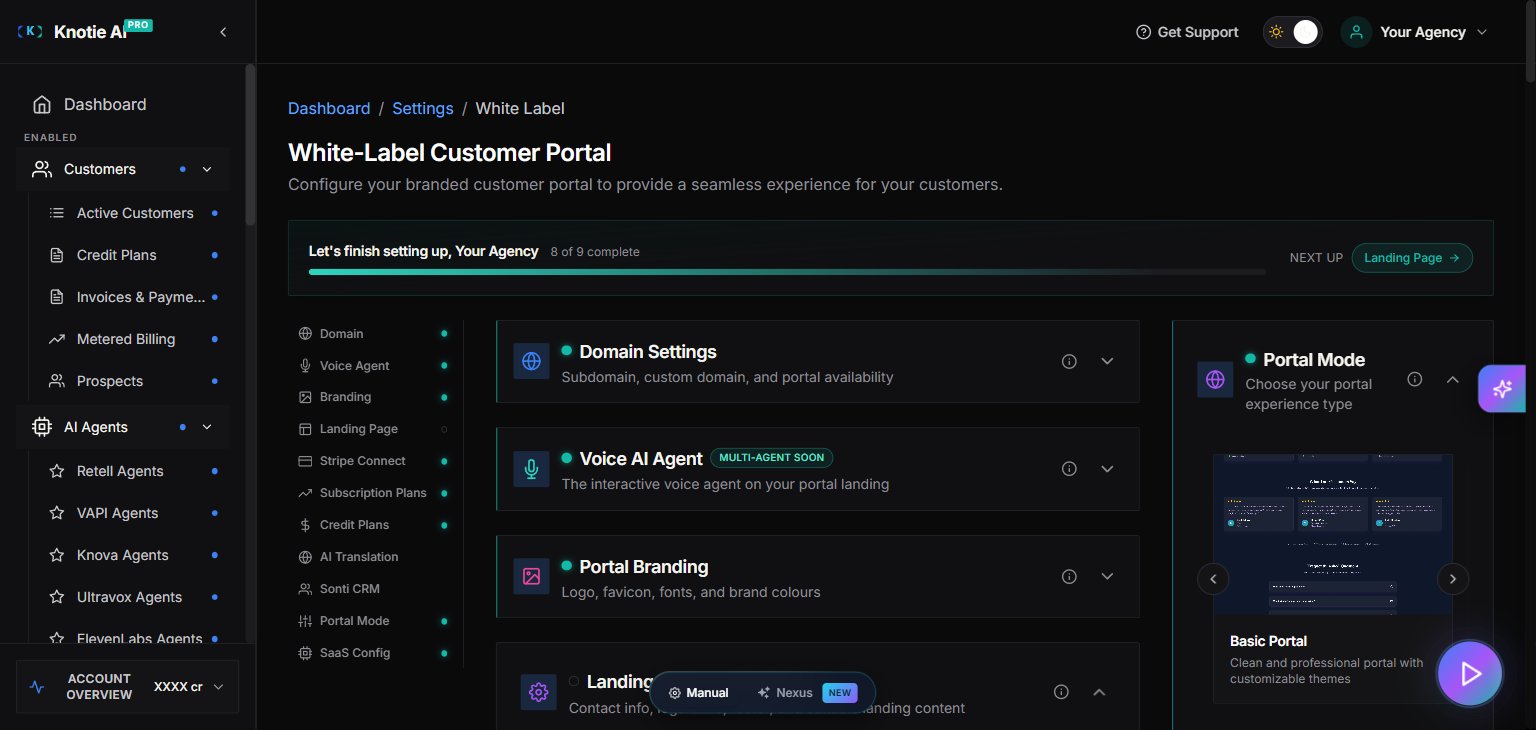Click the Domain Settings globe icon
Image resolution: width=1536 pixels, height=730 pixels.
coord(531,361)
